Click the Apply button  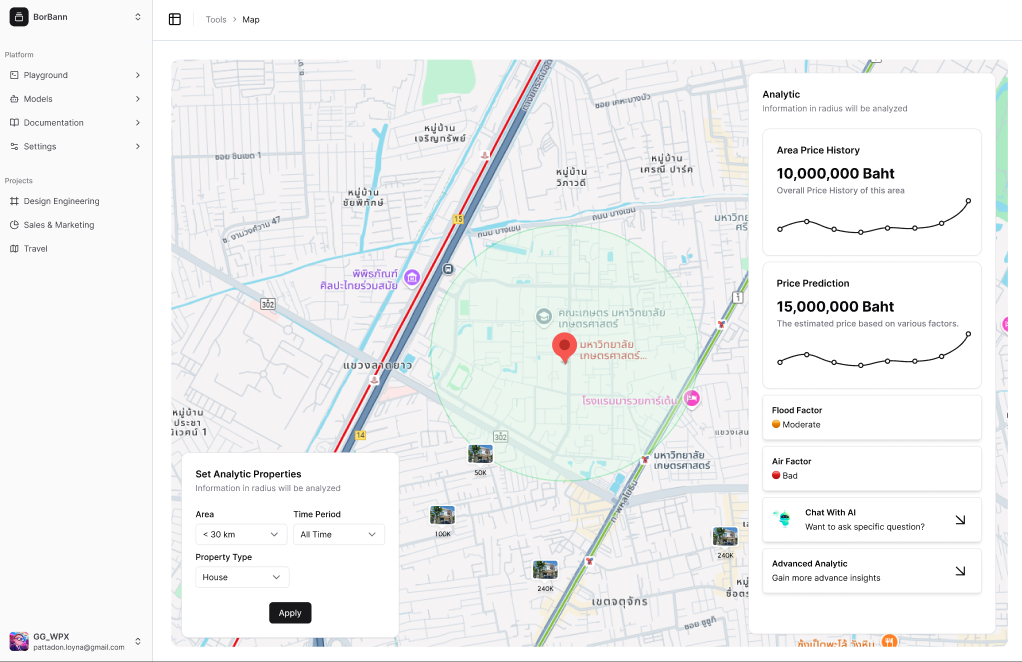(x=290, y=613)
